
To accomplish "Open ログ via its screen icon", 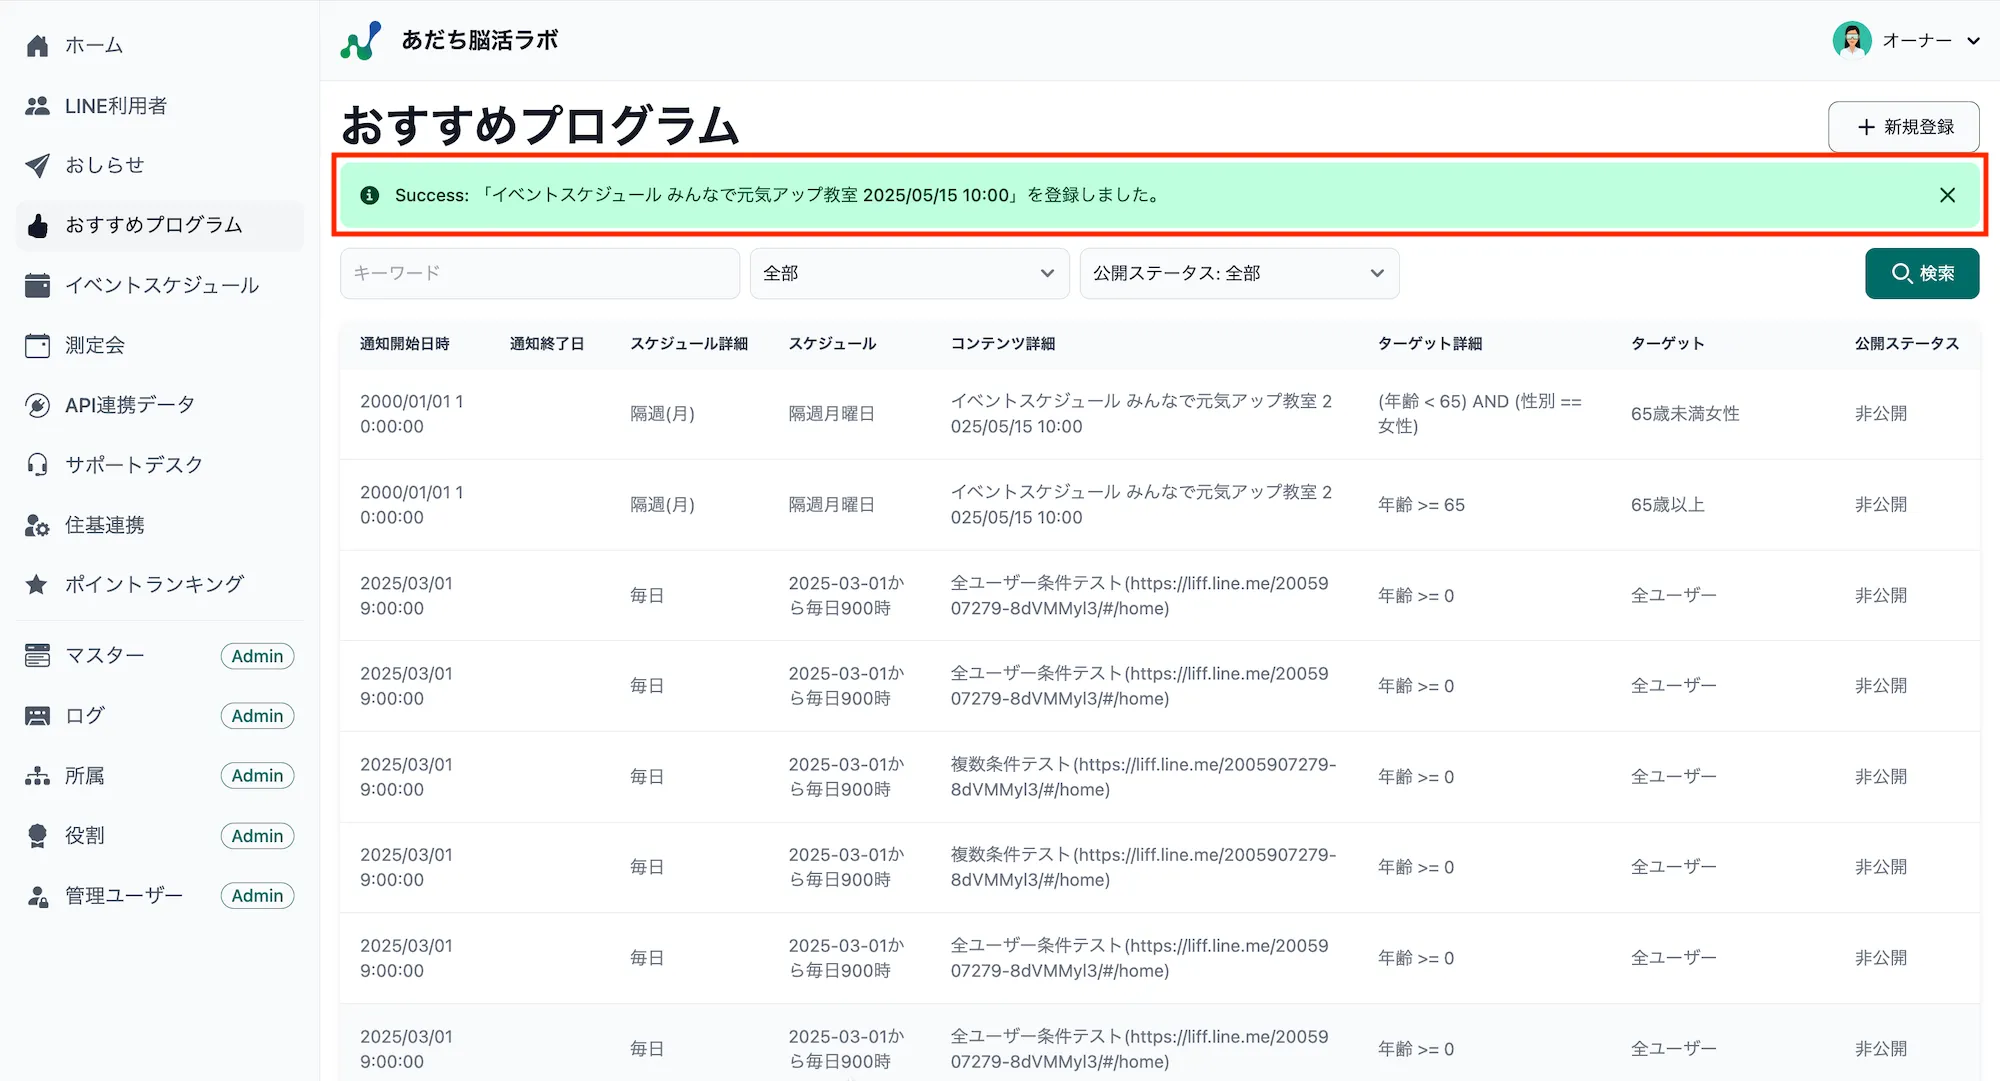I will click(37, 715).
